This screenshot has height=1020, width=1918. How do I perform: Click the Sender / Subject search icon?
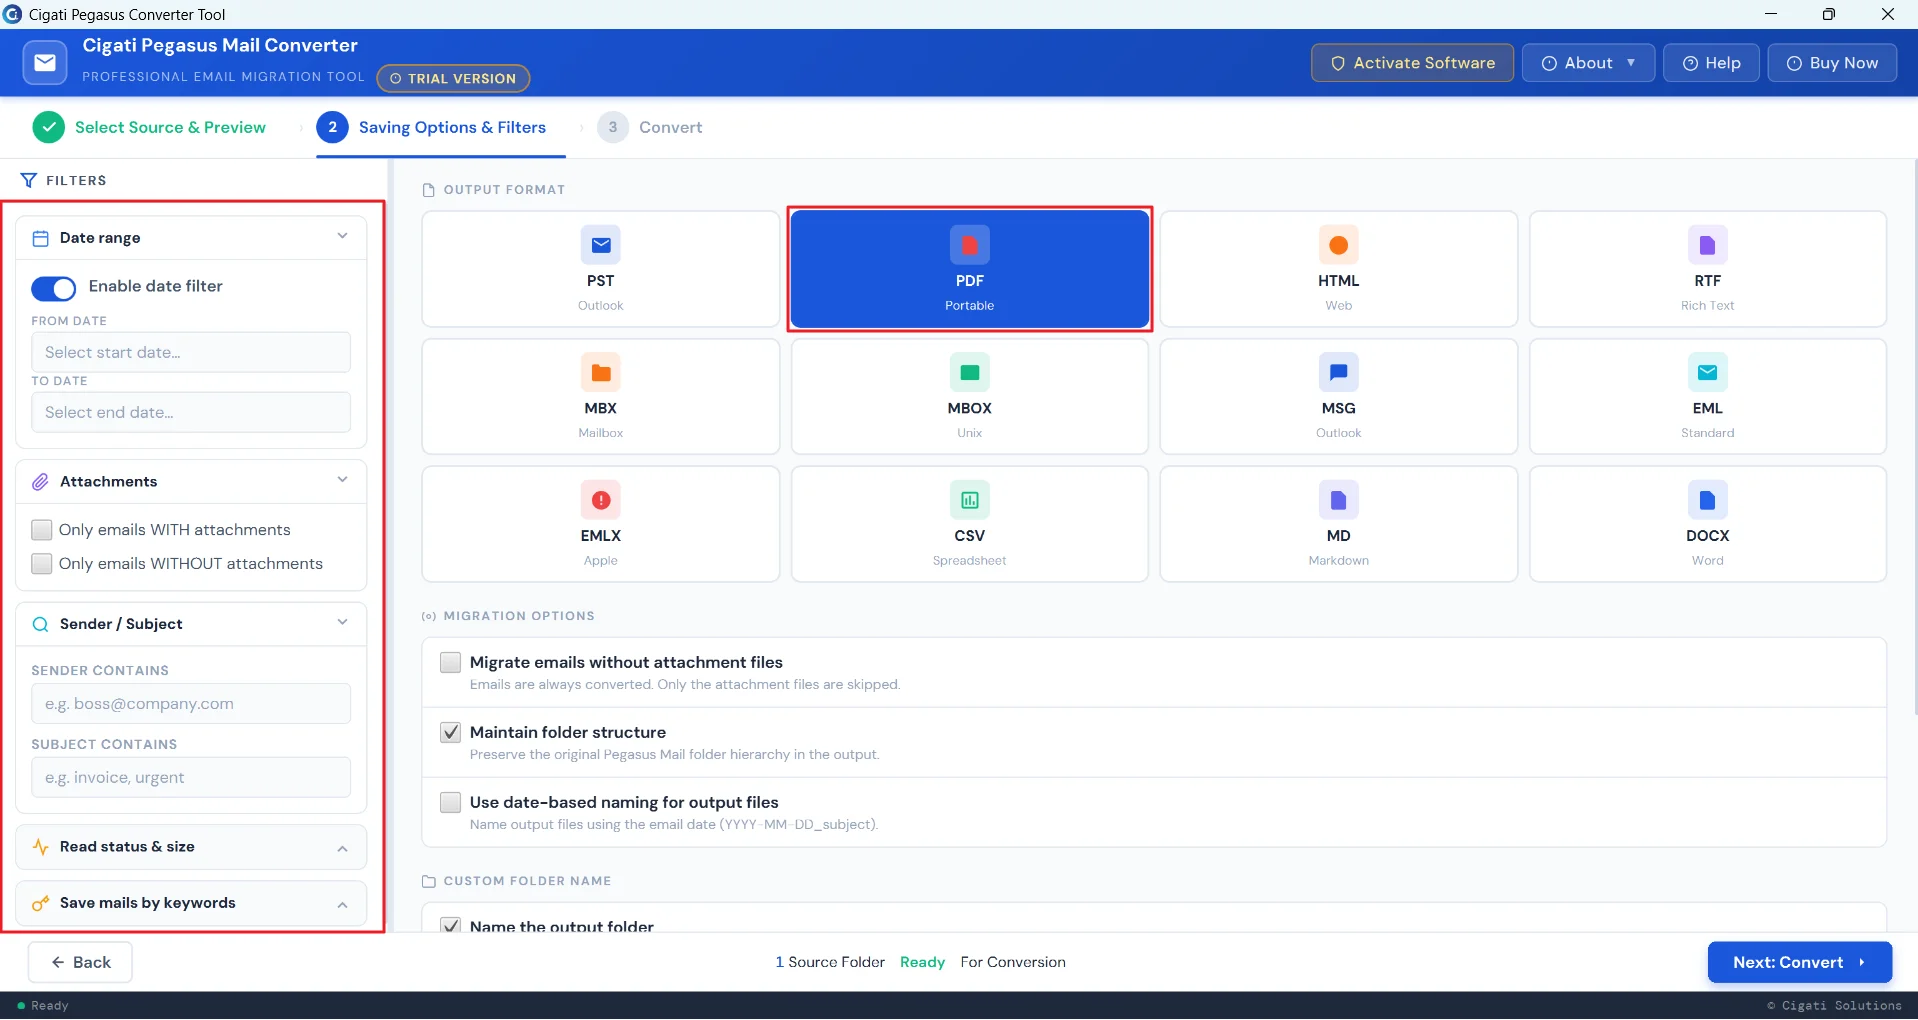(x=41, y=624)
